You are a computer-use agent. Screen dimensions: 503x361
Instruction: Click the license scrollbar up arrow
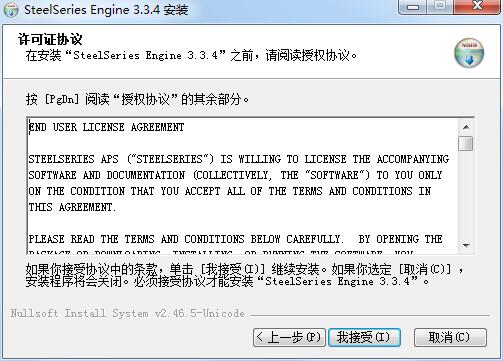pos(466,127)
